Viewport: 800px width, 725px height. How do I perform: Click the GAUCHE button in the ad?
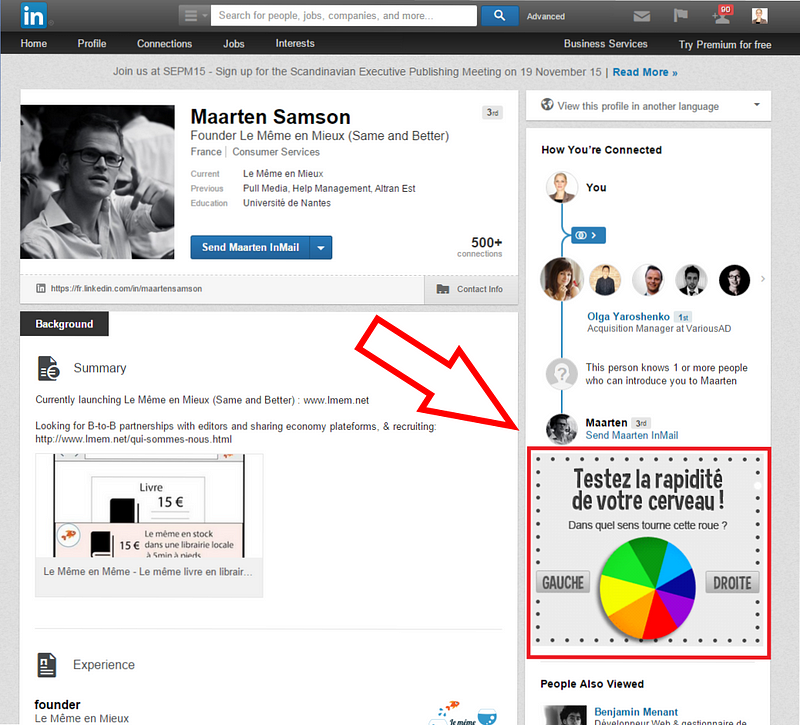(563, 582)
